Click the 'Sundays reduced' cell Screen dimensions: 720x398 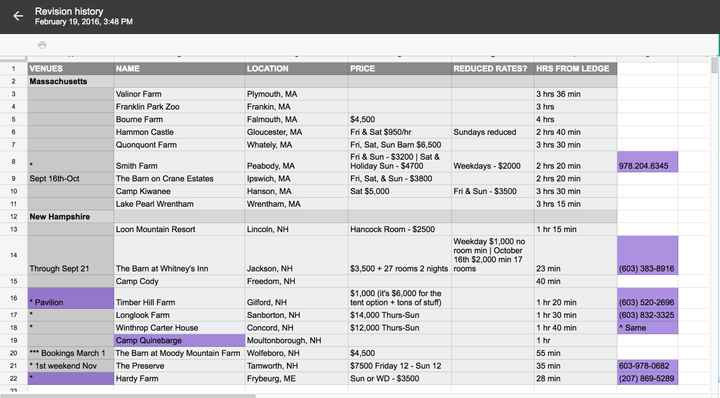493,132
